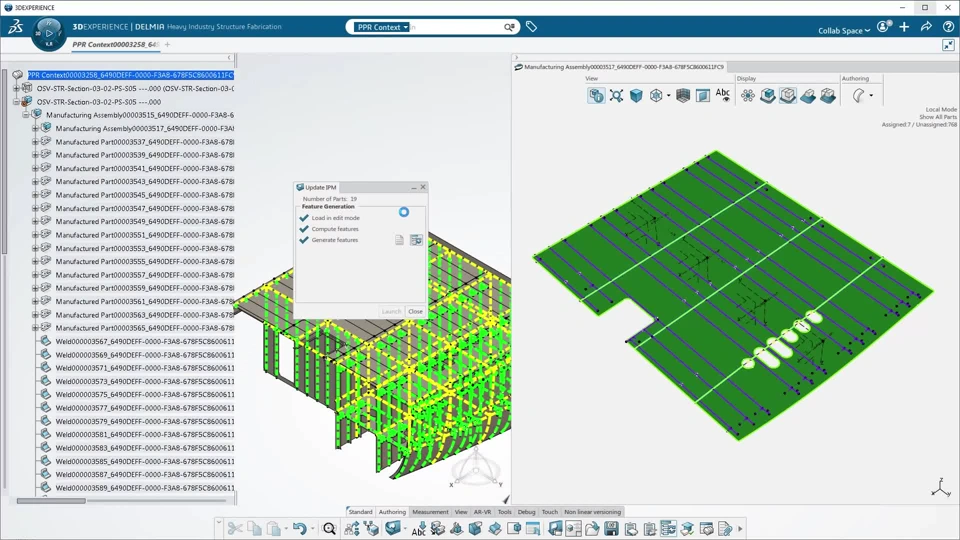Viewport: 960px width, 540px height.
Task: Close the Update IPM dialog with X
Action: [x=423, y=187]
